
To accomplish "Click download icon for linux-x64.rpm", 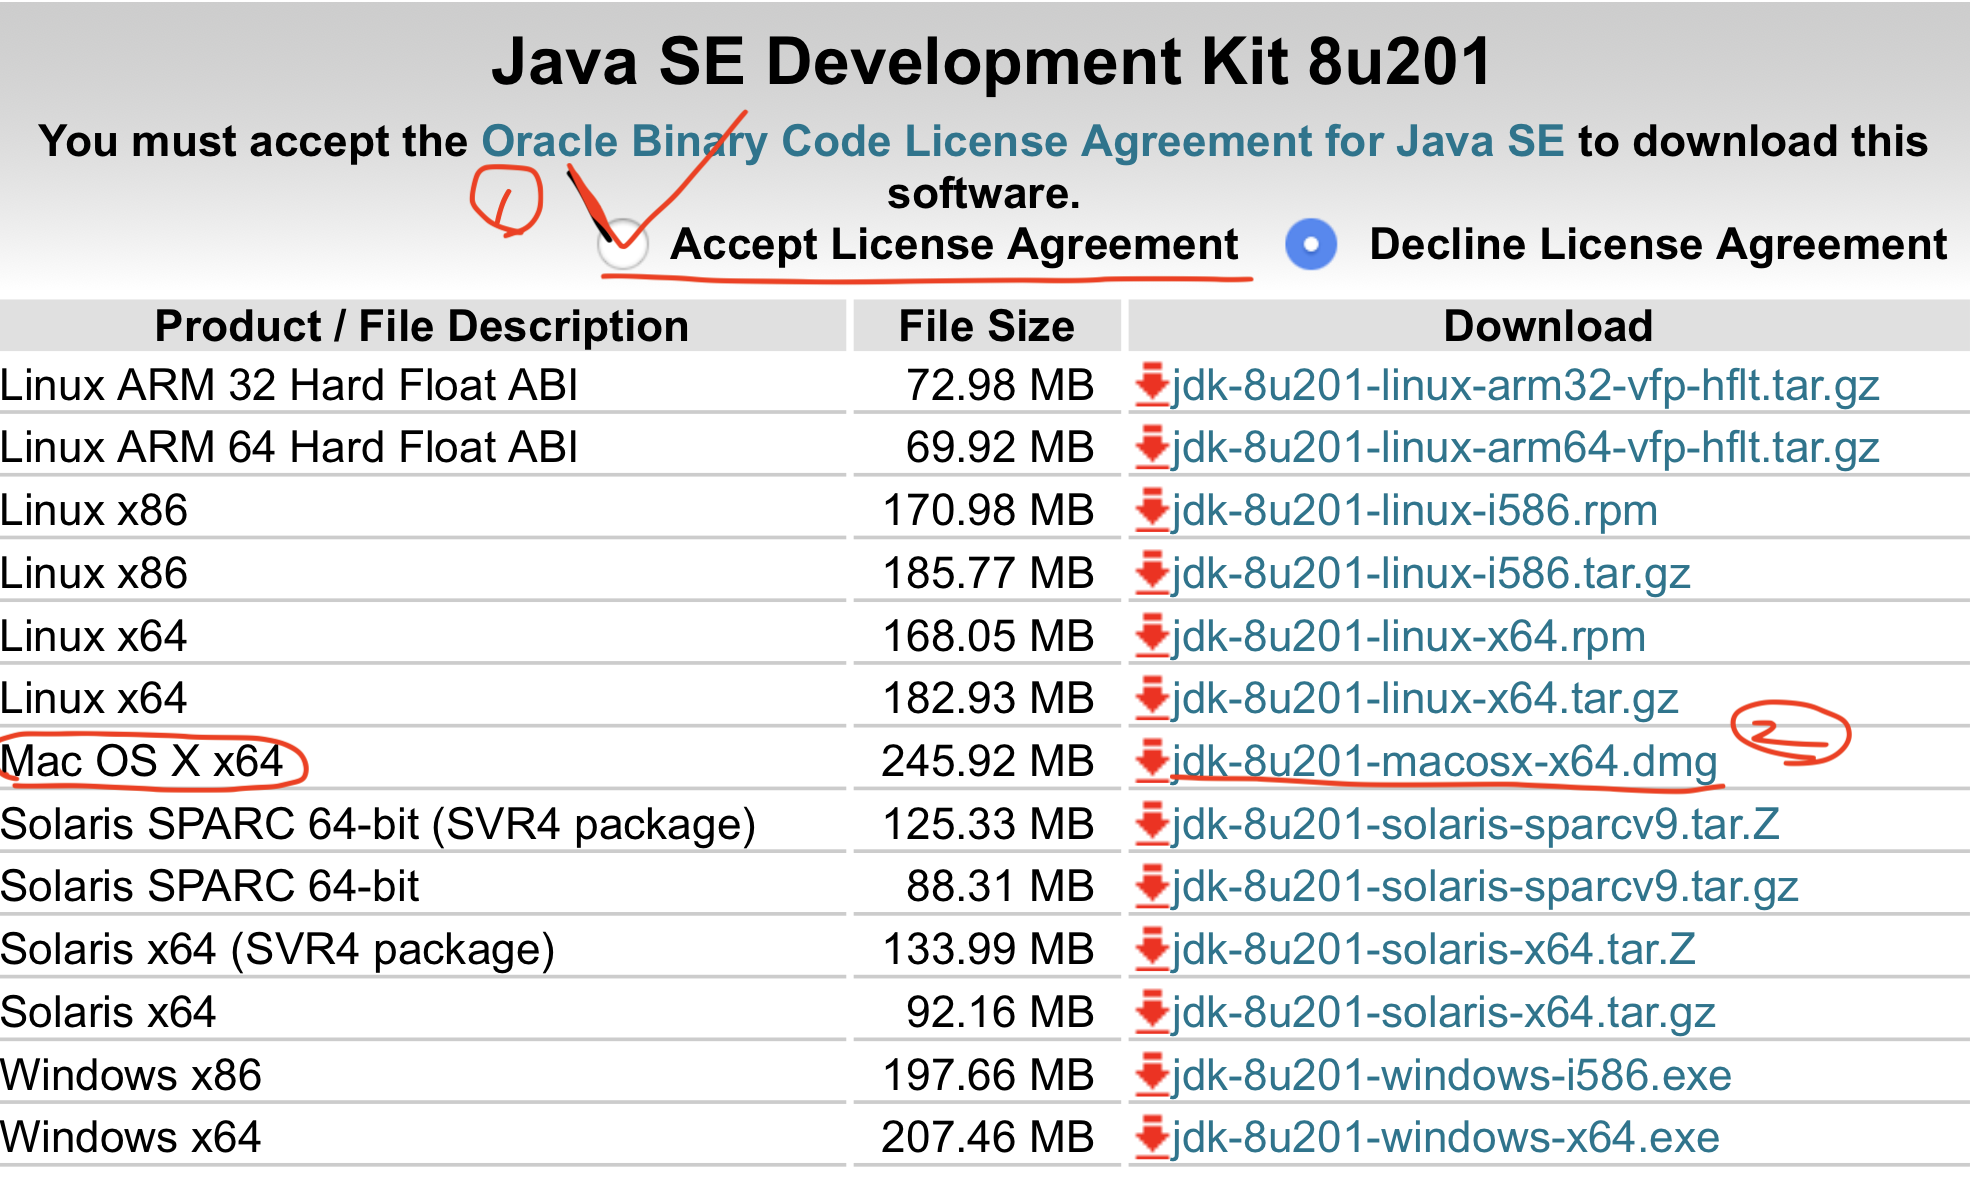I will [x=1152, y=636].
